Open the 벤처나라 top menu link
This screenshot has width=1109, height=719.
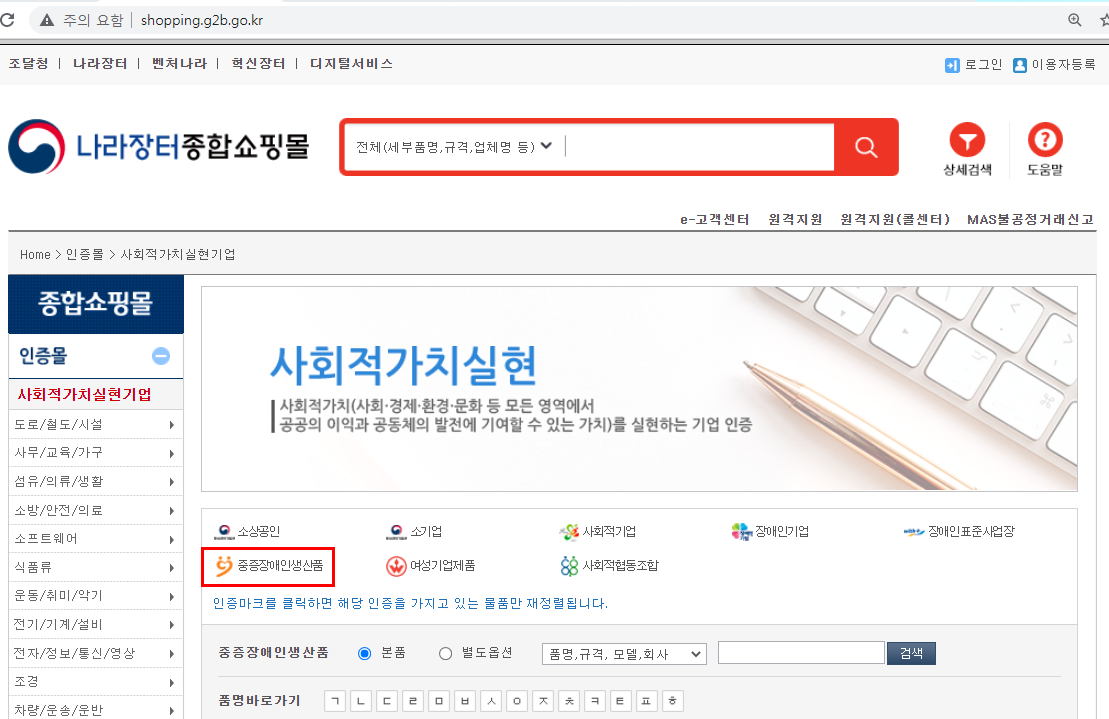179,64
